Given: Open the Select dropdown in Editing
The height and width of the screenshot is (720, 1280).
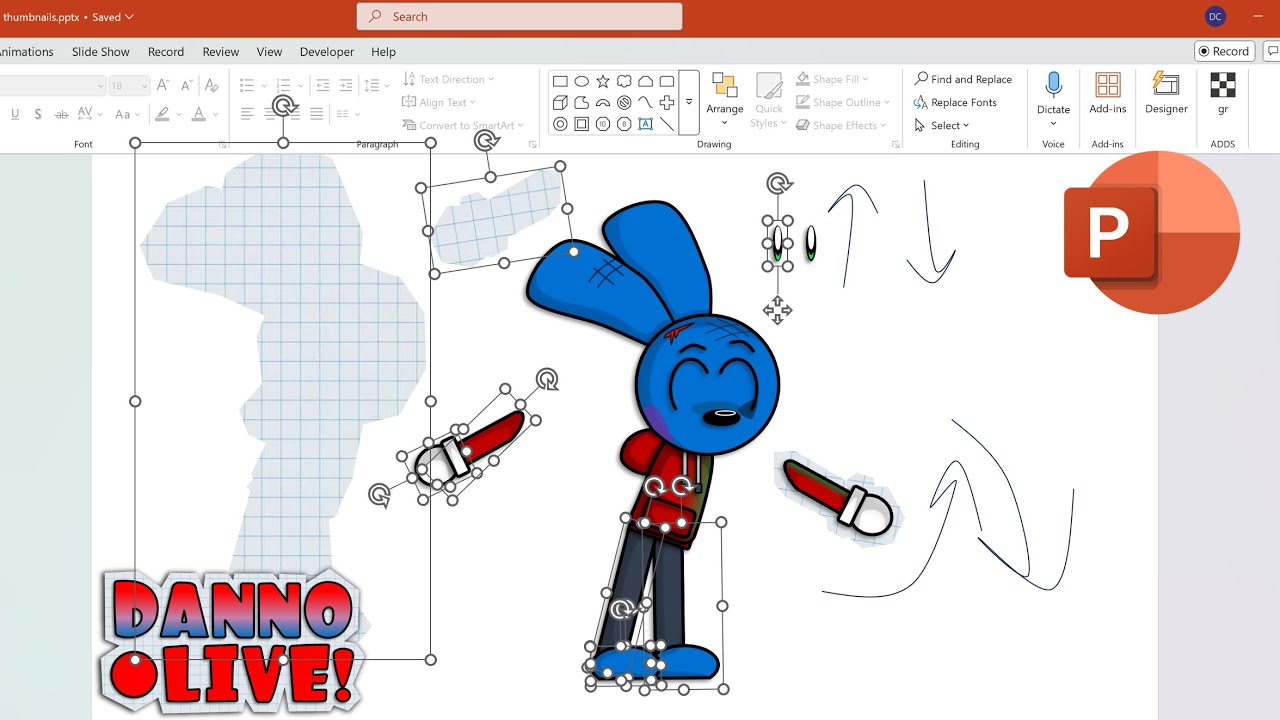Looking at the screenshot, I should (x=941, y=125).
